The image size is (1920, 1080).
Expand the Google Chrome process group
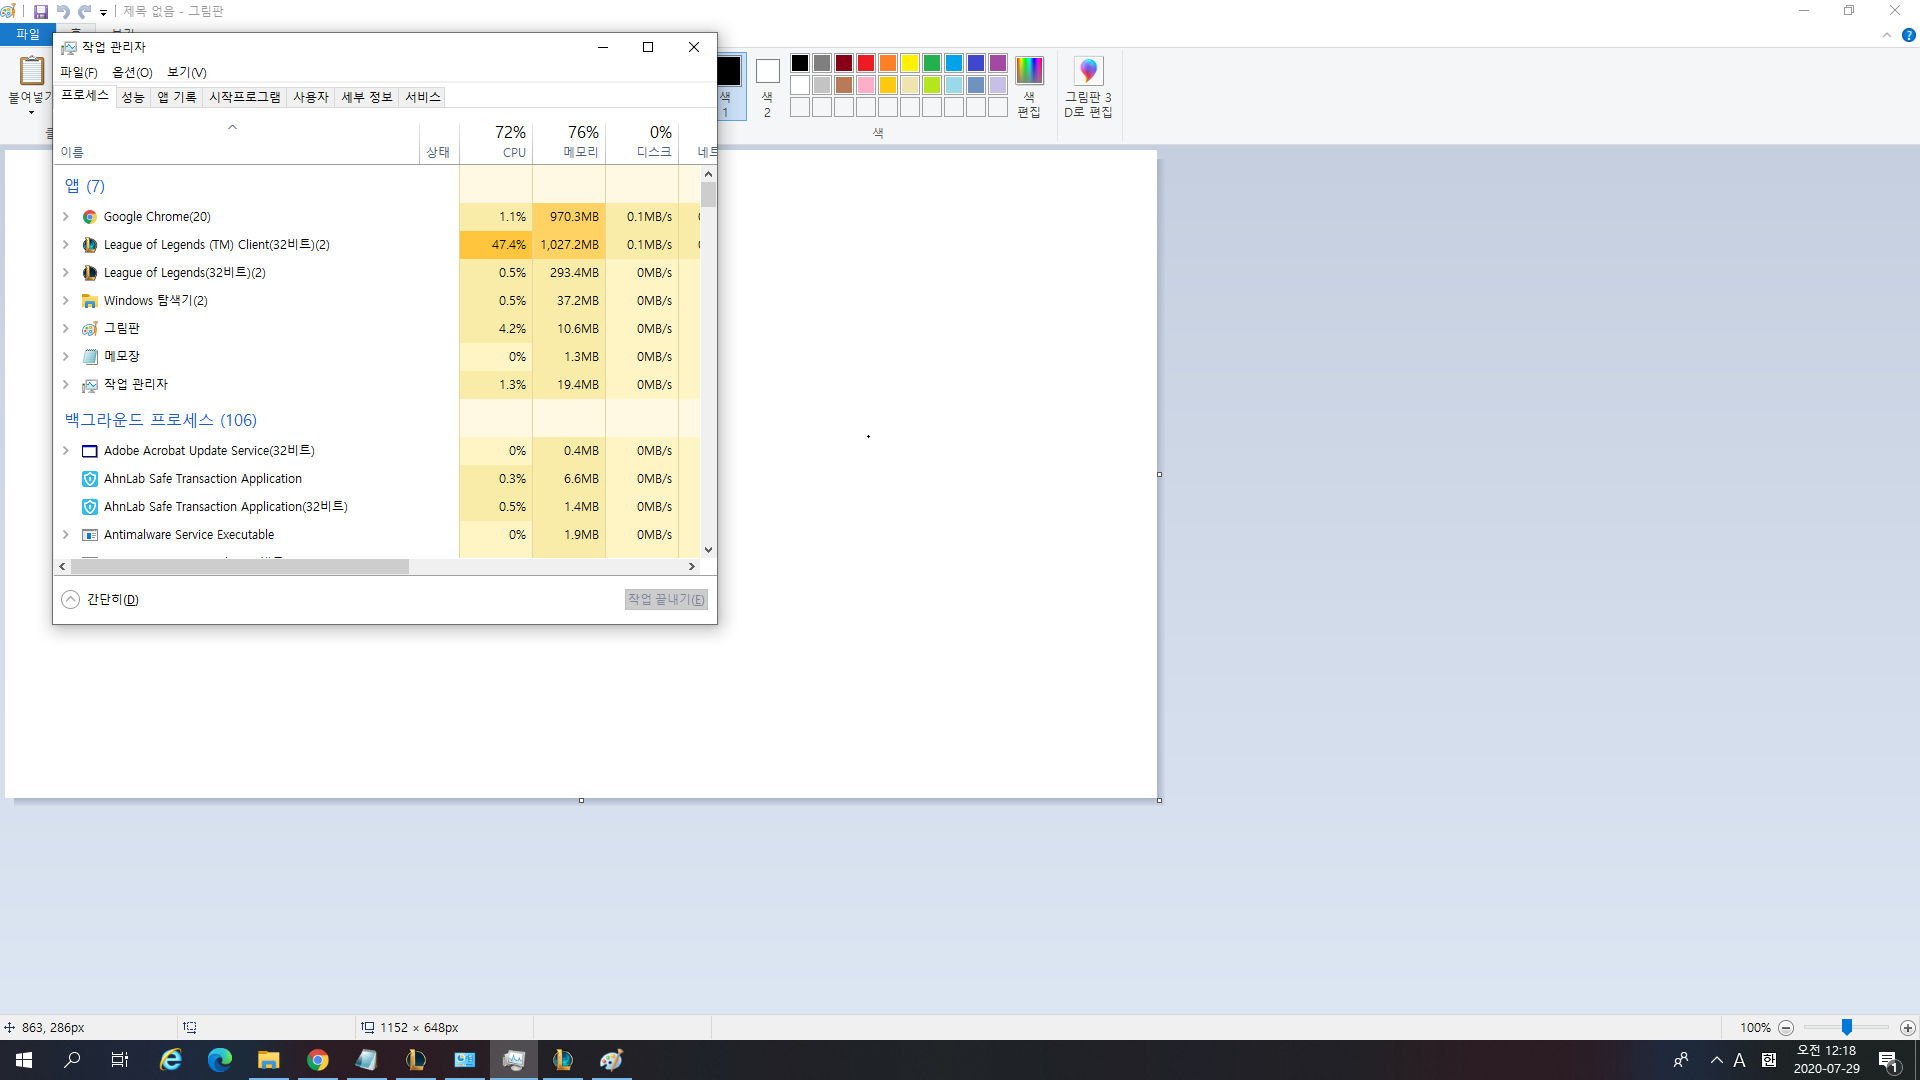pos(66,217)
